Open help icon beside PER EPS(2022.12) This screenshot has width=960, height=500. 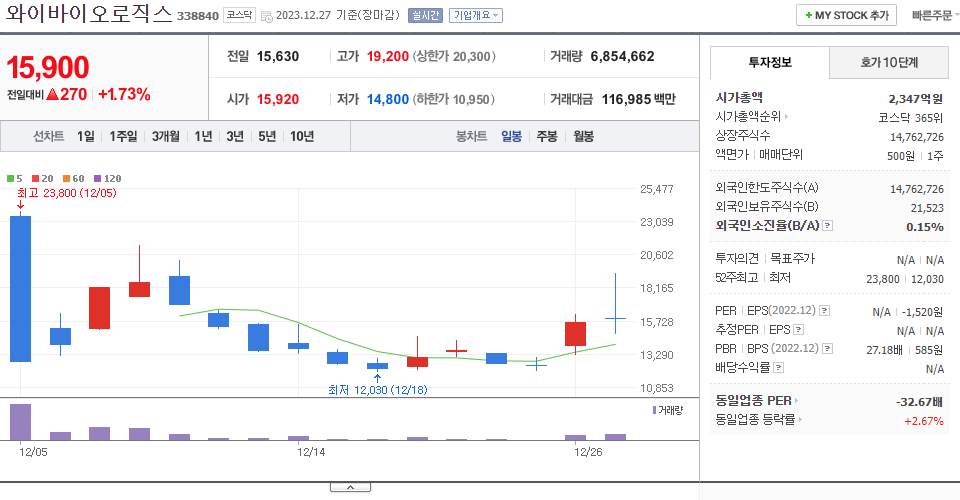(825, 311)
